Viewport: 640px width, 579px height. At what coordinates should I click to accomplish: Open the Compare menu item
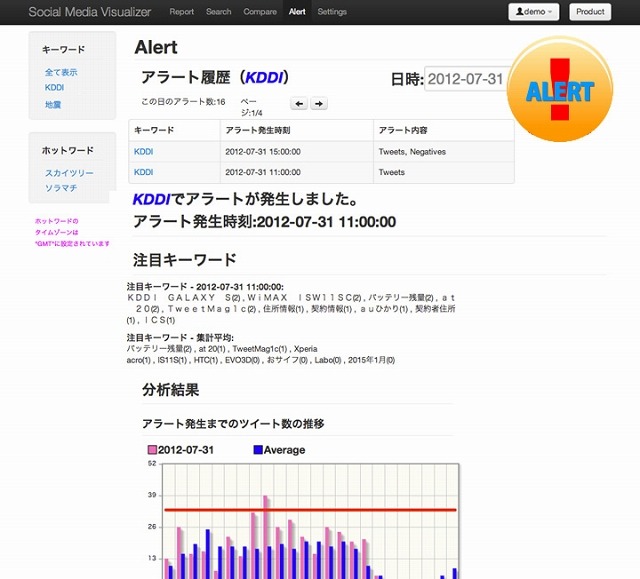[x=260, y=12]
